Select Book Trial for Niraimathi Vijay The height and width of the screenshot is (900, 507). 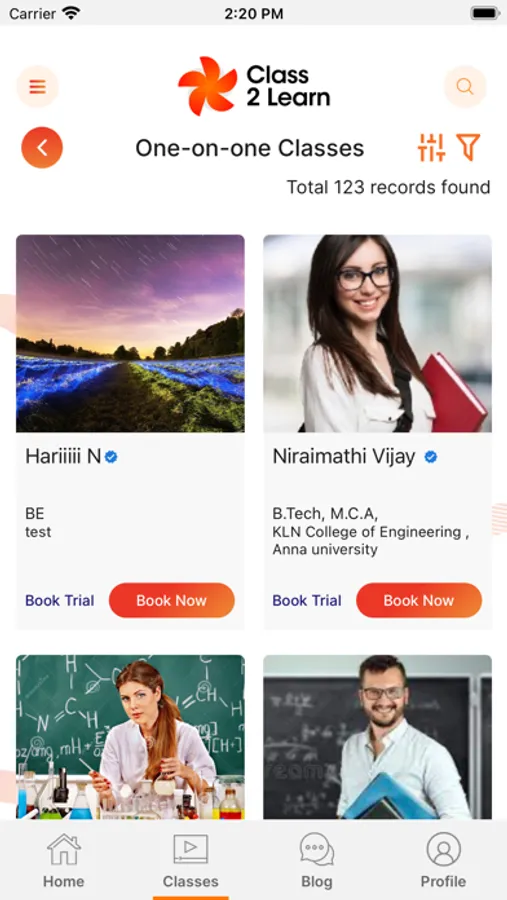coord(307,600)
